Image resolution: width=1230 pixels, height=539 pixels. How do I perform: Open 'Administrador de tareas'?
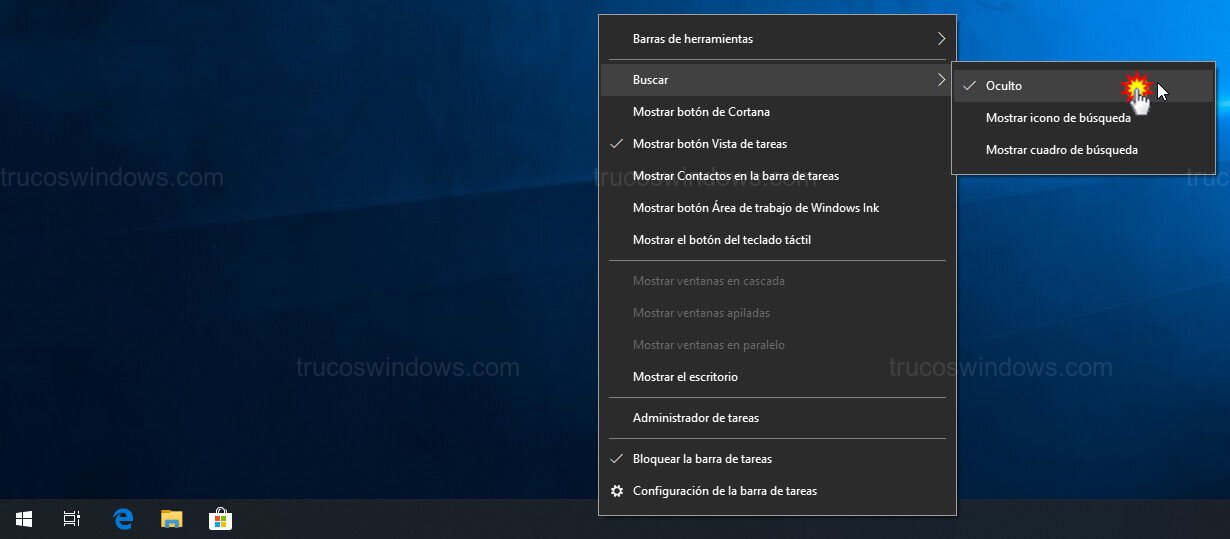coord(695,418)
